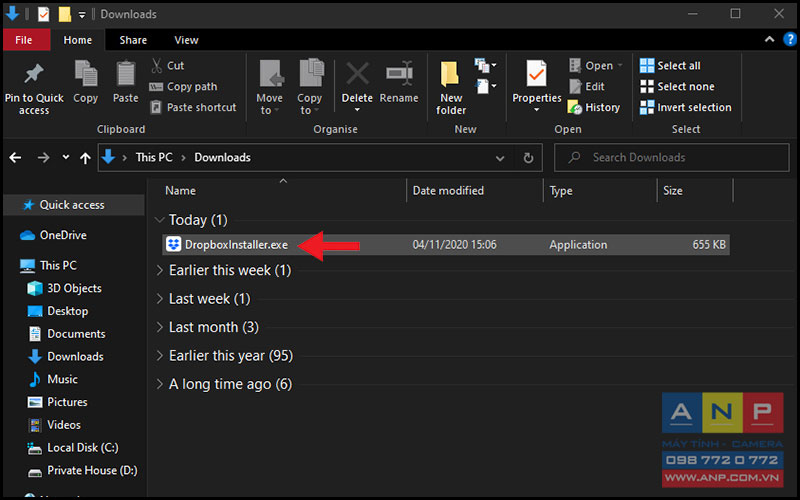Select Quick access in navigation pane
The height and width of the screenshot is (500, 800).
click(x=72, y=205)
